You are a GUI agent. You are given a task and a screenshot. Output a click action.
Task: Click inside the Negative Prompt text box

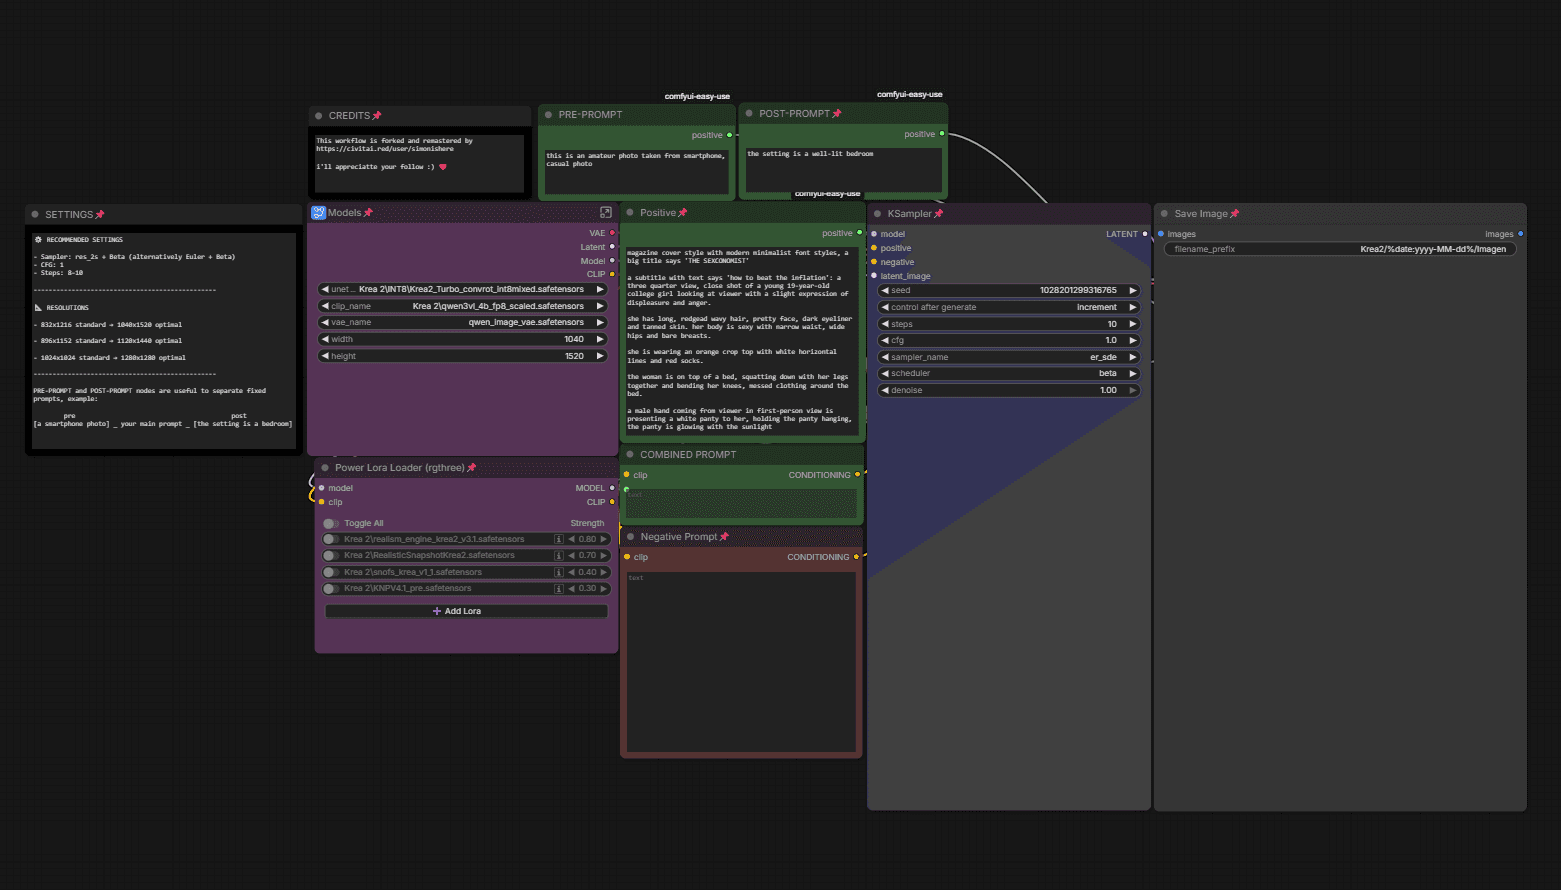(x=741, y=660)
